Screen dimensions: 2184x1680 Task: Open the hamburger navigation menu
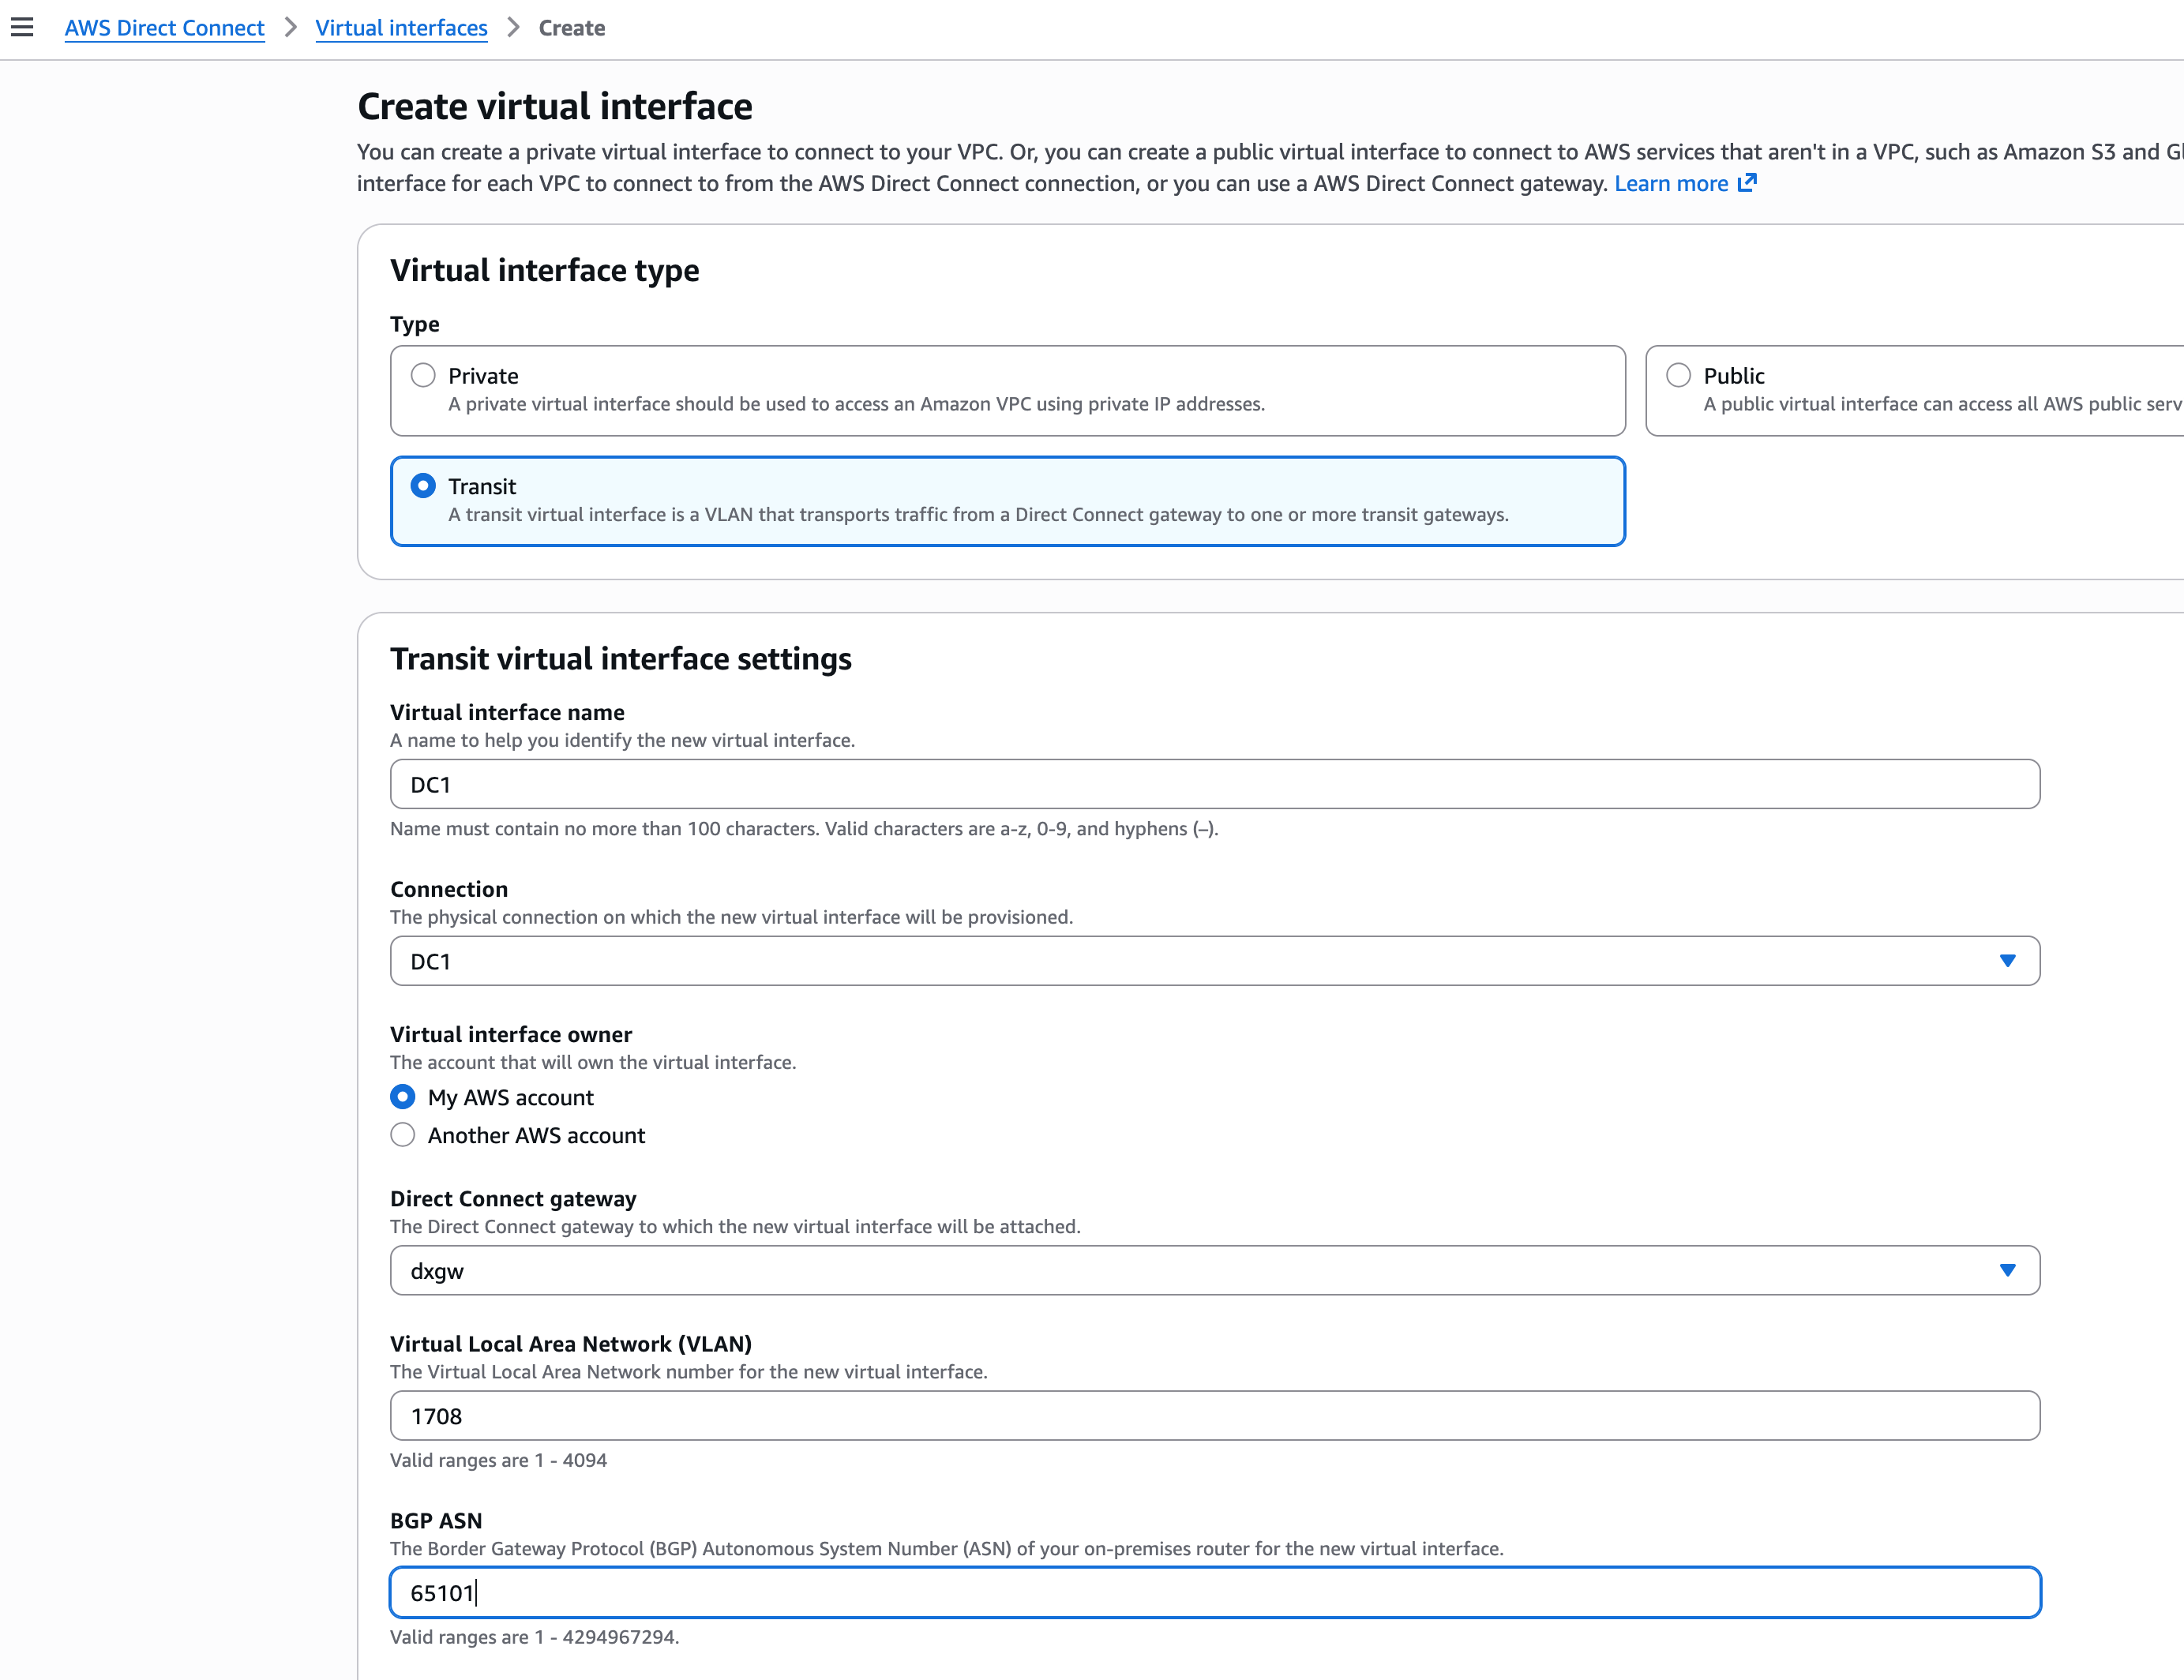point(22,27)
